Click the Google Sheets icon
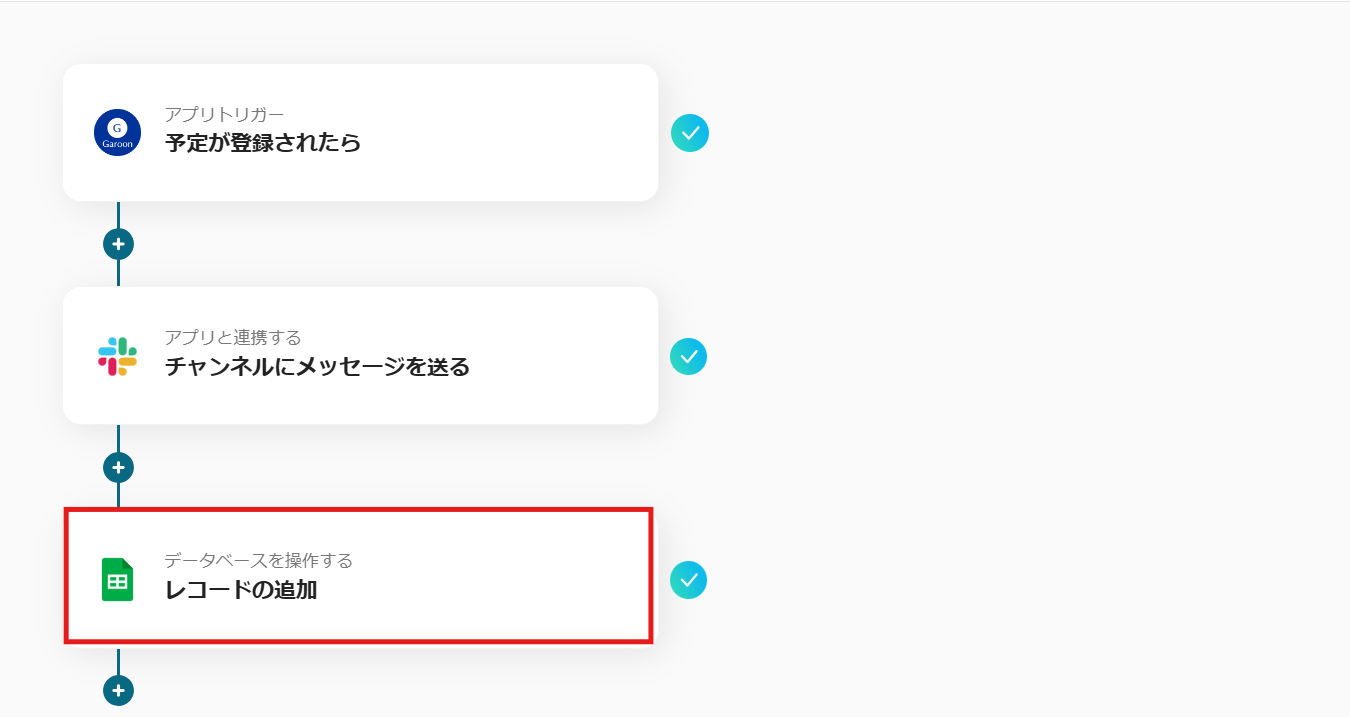 117,580
